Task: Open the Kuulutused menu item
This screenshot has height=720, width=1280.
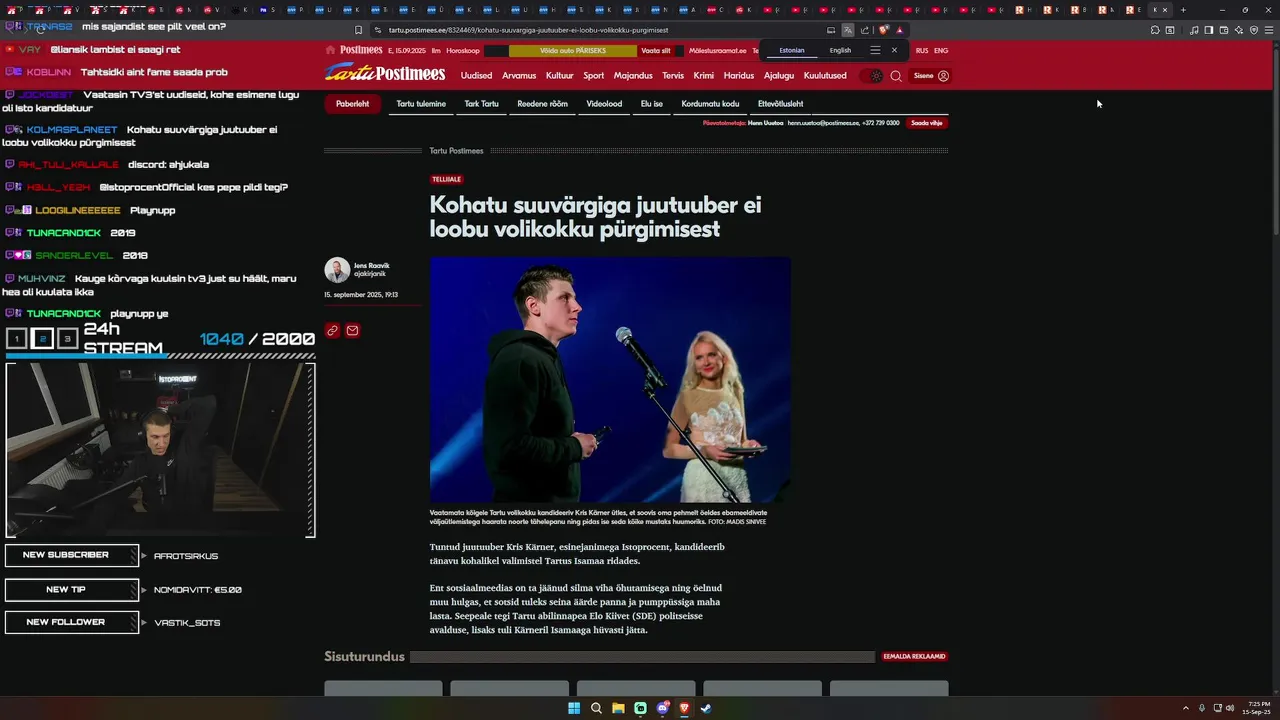Action: (x=825, y=76)
